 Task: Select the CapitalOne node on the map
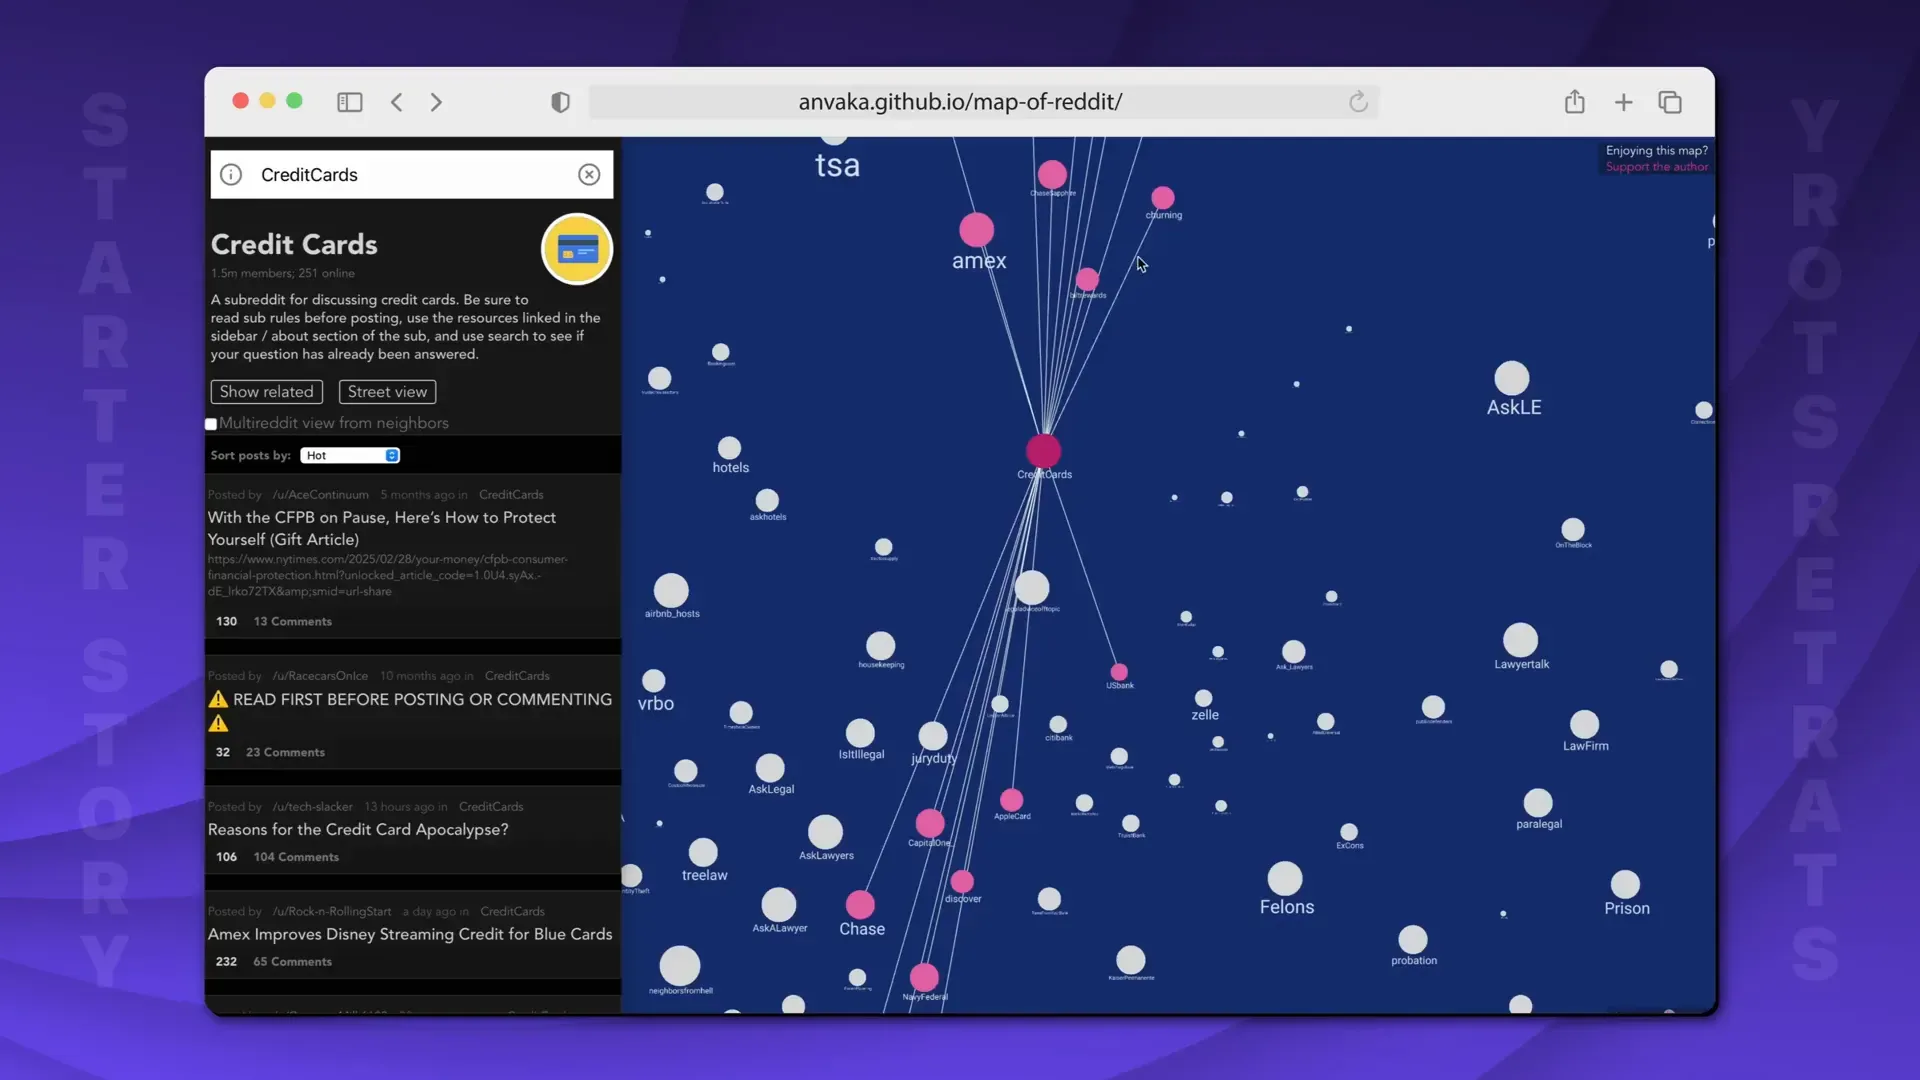coord(930,823)
